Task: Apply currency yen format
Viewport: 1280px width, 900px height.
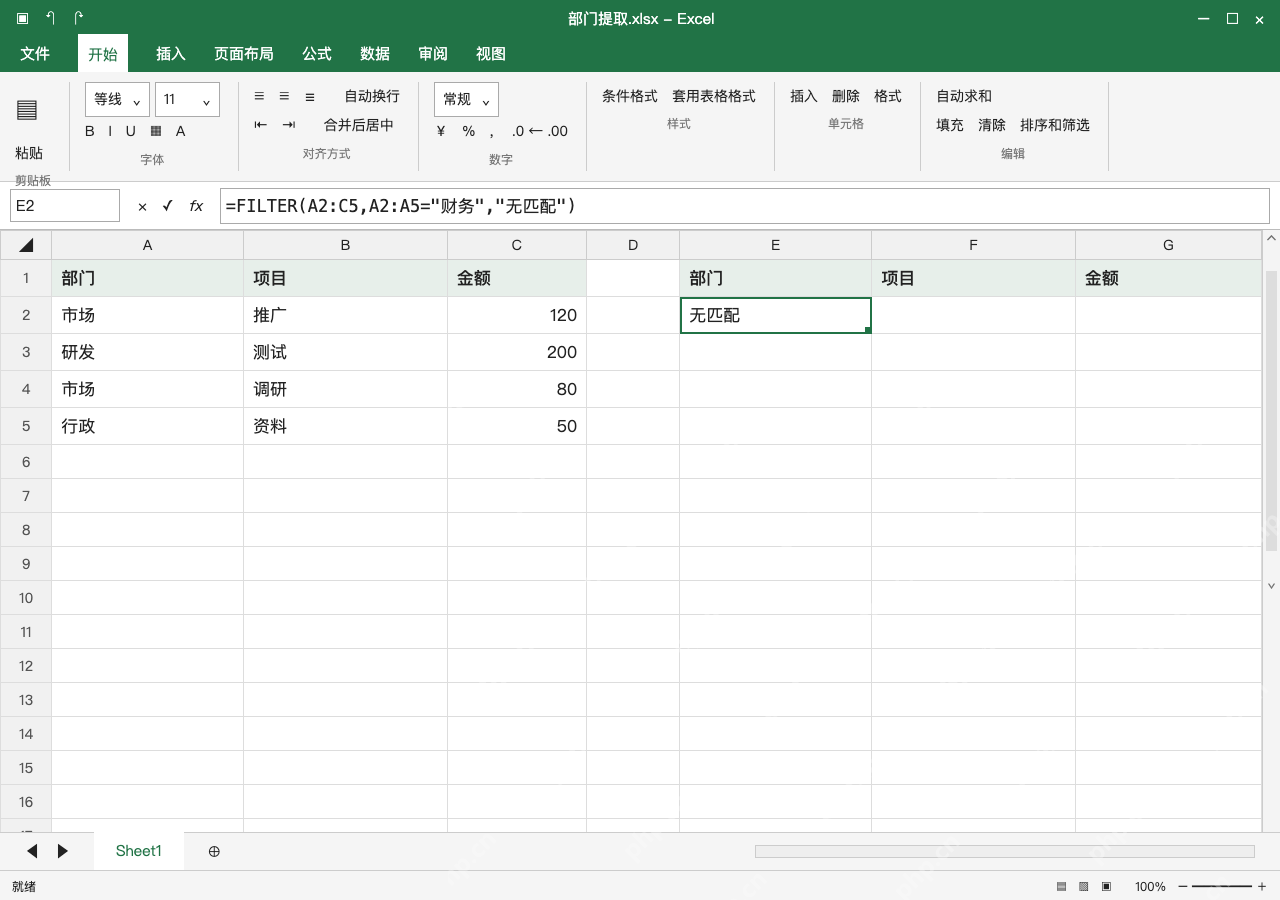Action: [x=441, y=131]
